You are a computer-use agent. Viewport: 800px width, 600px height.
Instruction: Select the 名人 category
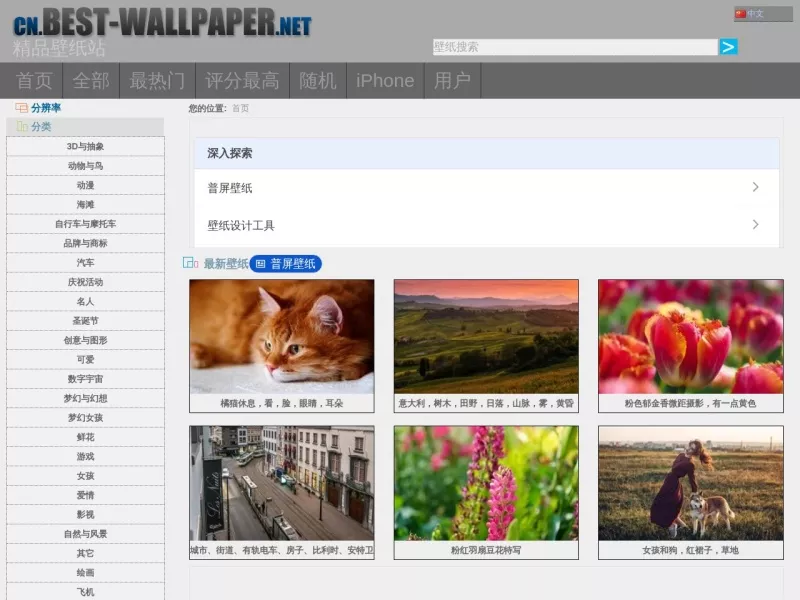click(x=85, y=302)
